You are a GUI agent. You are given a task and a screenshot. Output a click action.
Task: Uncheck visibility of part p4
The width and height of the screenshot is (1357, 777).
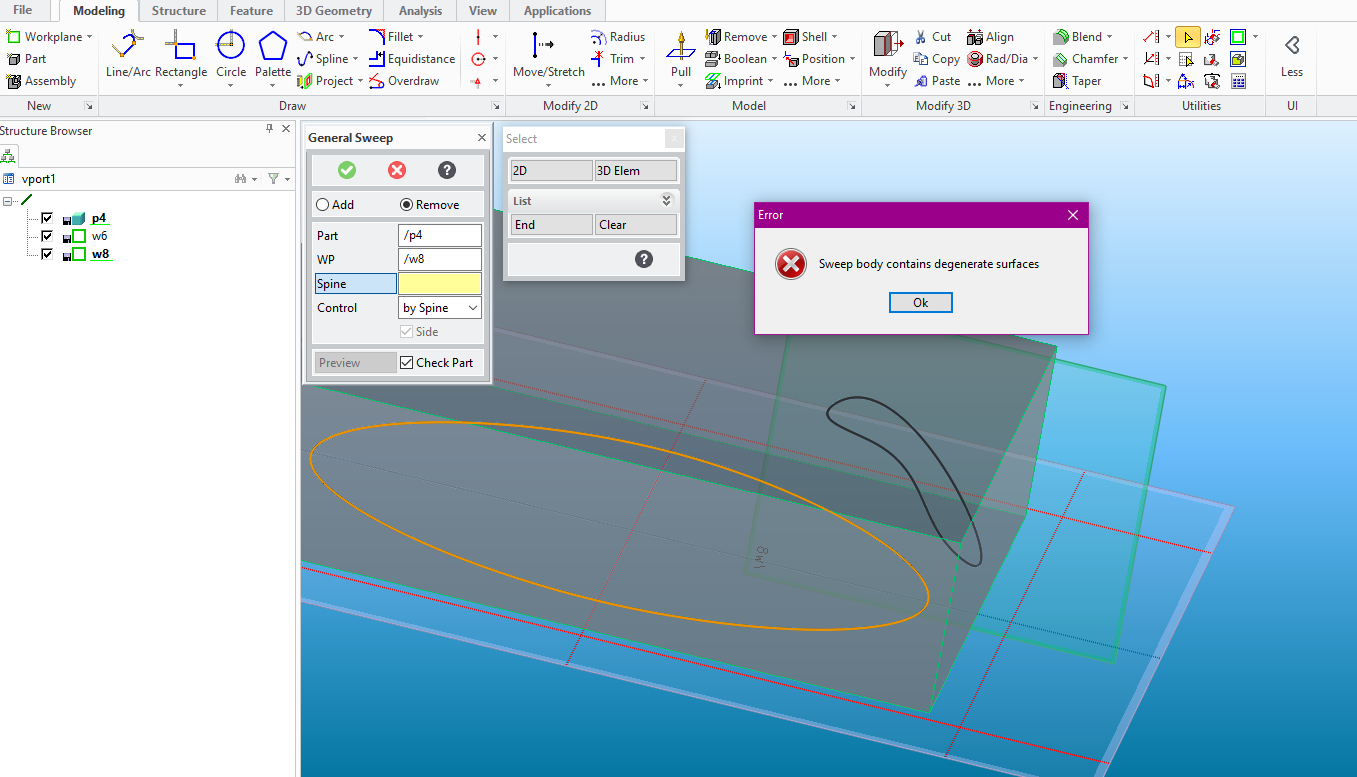tap(46, 218)
